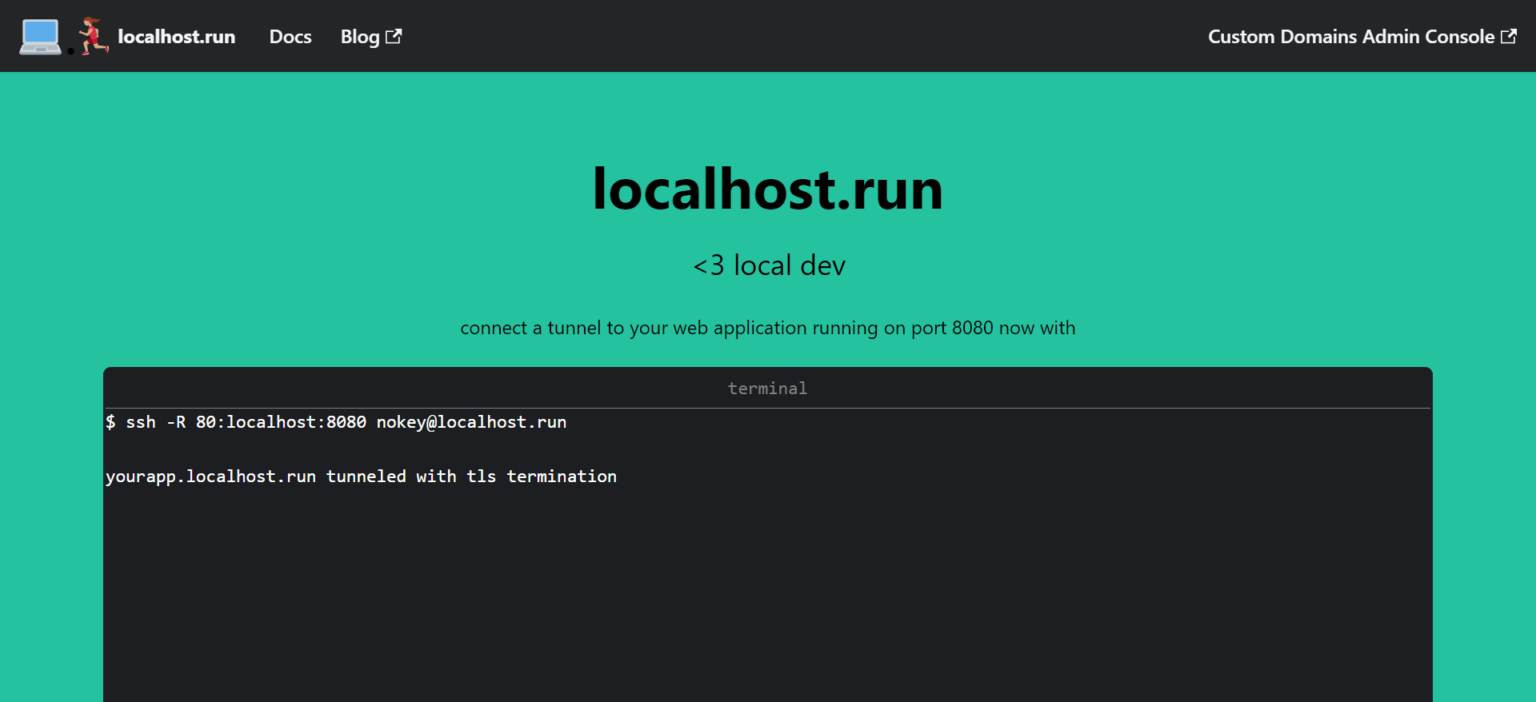Click the <3 local dev tagline

pos(767,264)
